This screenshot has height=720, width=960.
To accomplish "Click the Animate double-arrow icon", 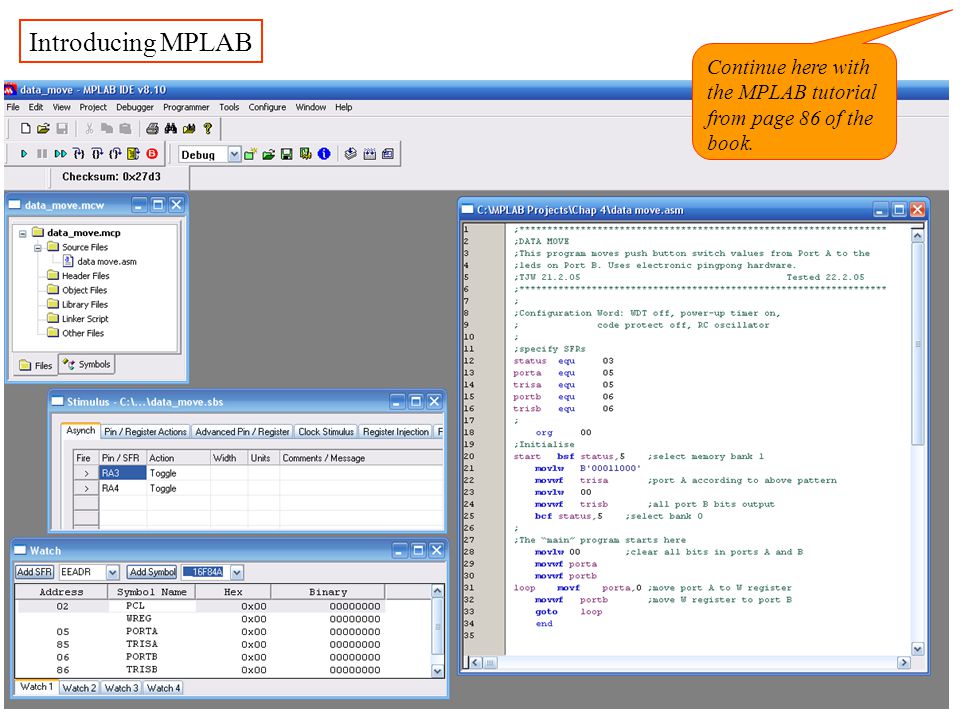I will click(60, 154).
